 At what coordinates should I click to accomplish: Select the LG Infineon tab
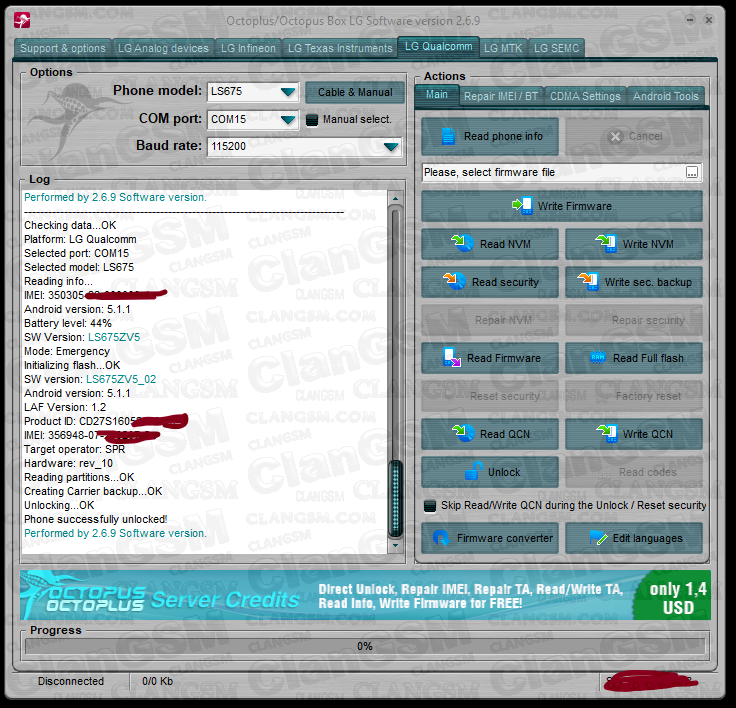[248, 48]
